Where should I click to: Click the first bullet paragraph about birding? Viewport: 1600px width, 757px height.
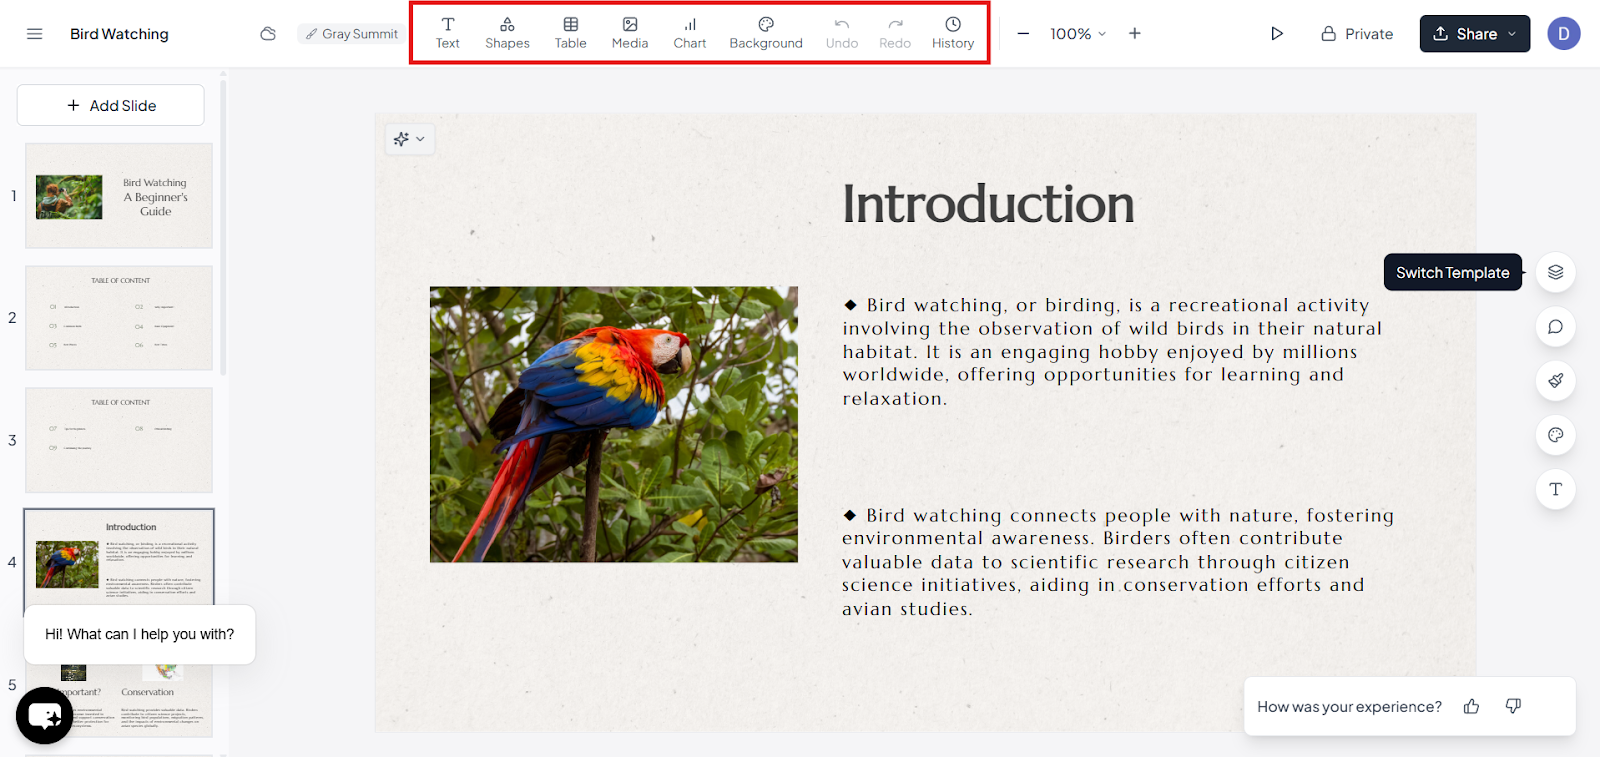1113,351
